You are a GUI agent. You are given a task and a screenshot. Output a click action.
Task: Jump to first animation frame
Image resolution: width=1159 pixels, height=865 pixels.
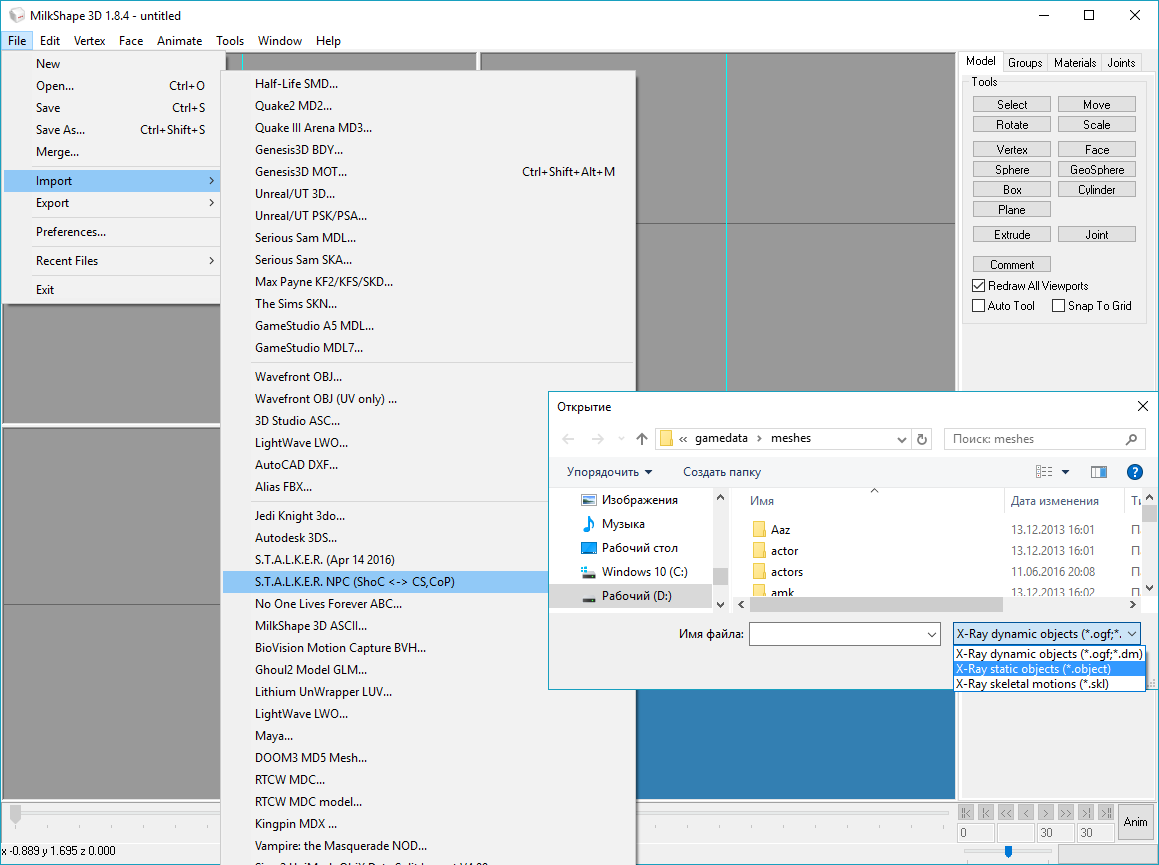[x=965, y=813]
